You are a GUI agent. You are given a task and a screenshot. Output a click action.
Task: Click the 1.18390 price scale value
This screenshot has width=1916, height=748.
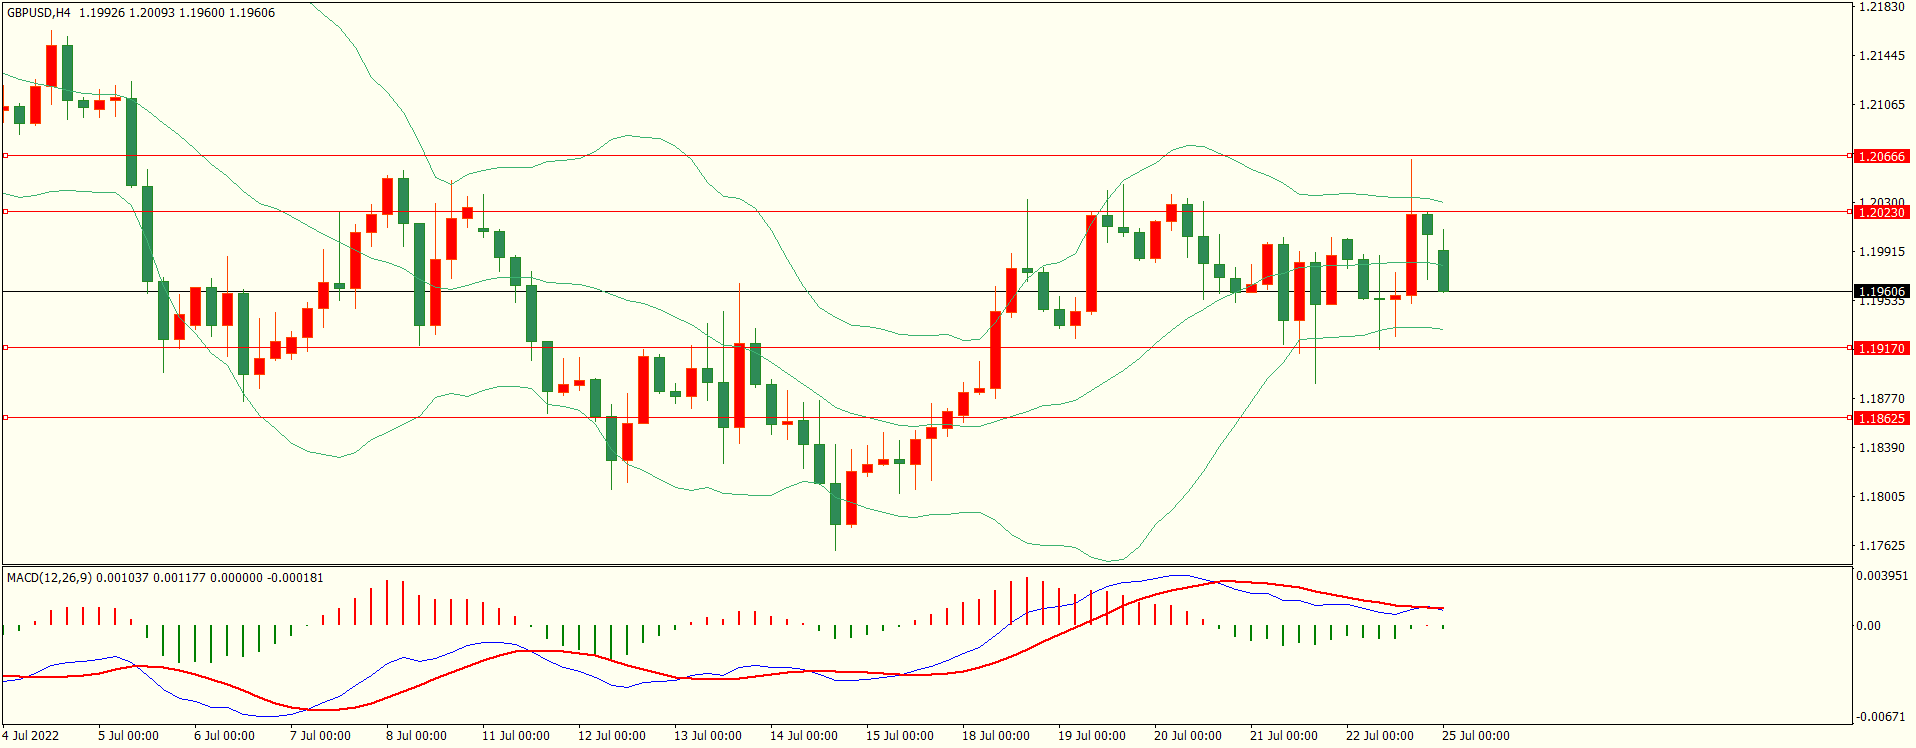[1881, 448]
